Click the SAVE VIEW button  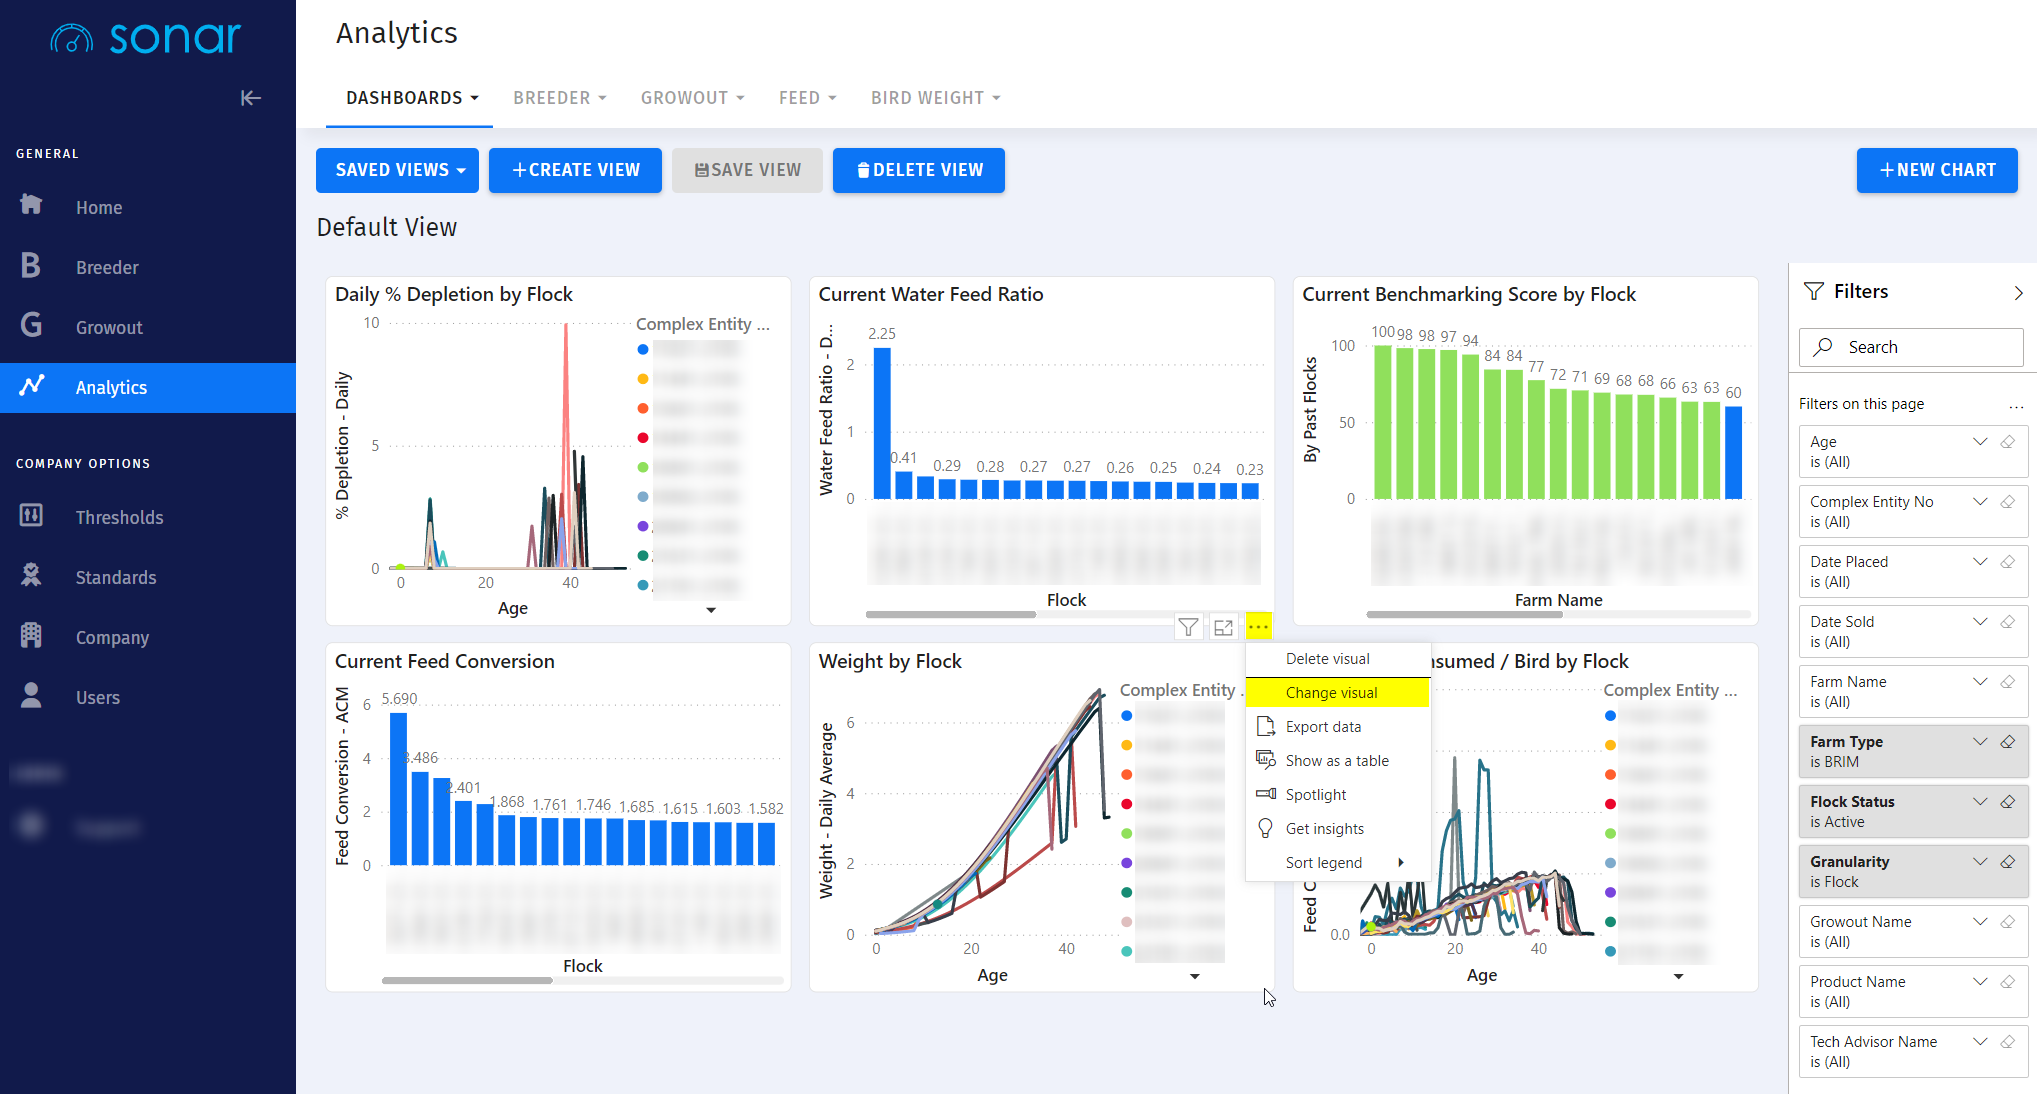click(x=747, y=170)
